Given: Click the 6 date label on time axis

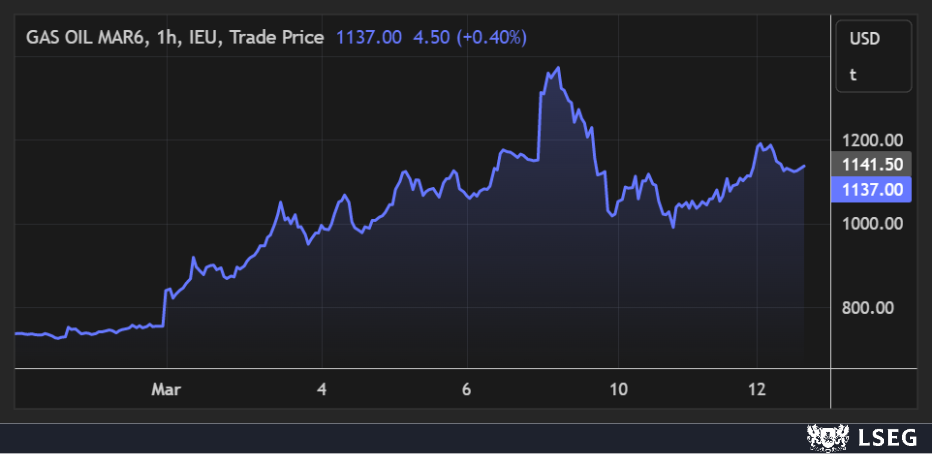Looking at the screenshot, I should (467, 389).
